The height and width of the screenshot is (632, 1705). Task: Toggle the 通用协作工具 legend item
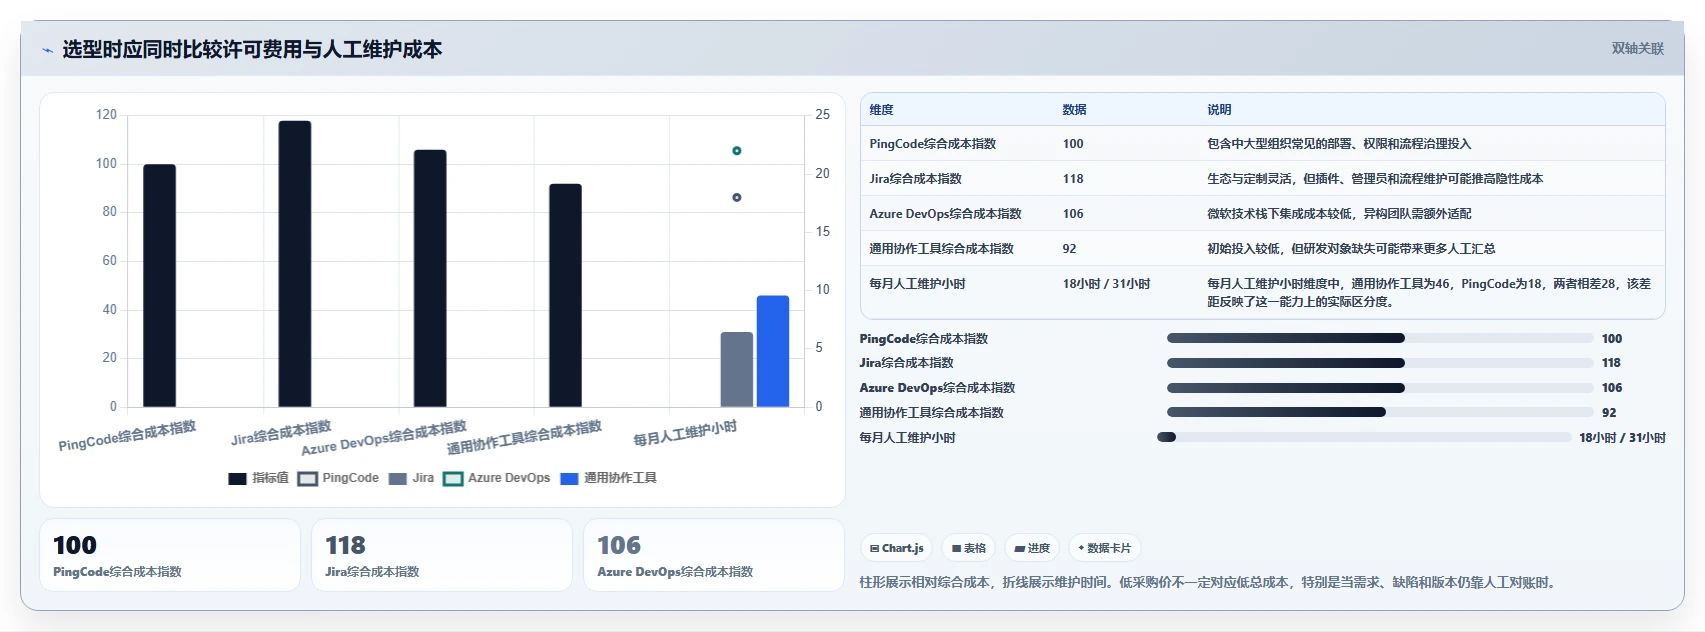tap(608, 478)
